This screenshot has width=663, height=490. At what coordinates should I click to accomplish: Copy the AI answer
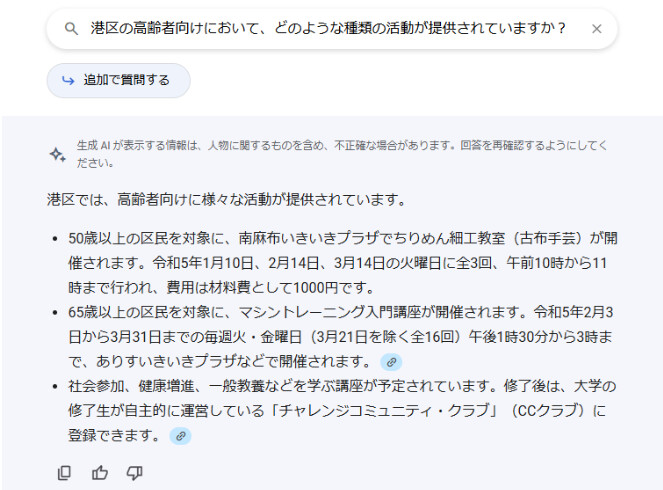point(64,473)
